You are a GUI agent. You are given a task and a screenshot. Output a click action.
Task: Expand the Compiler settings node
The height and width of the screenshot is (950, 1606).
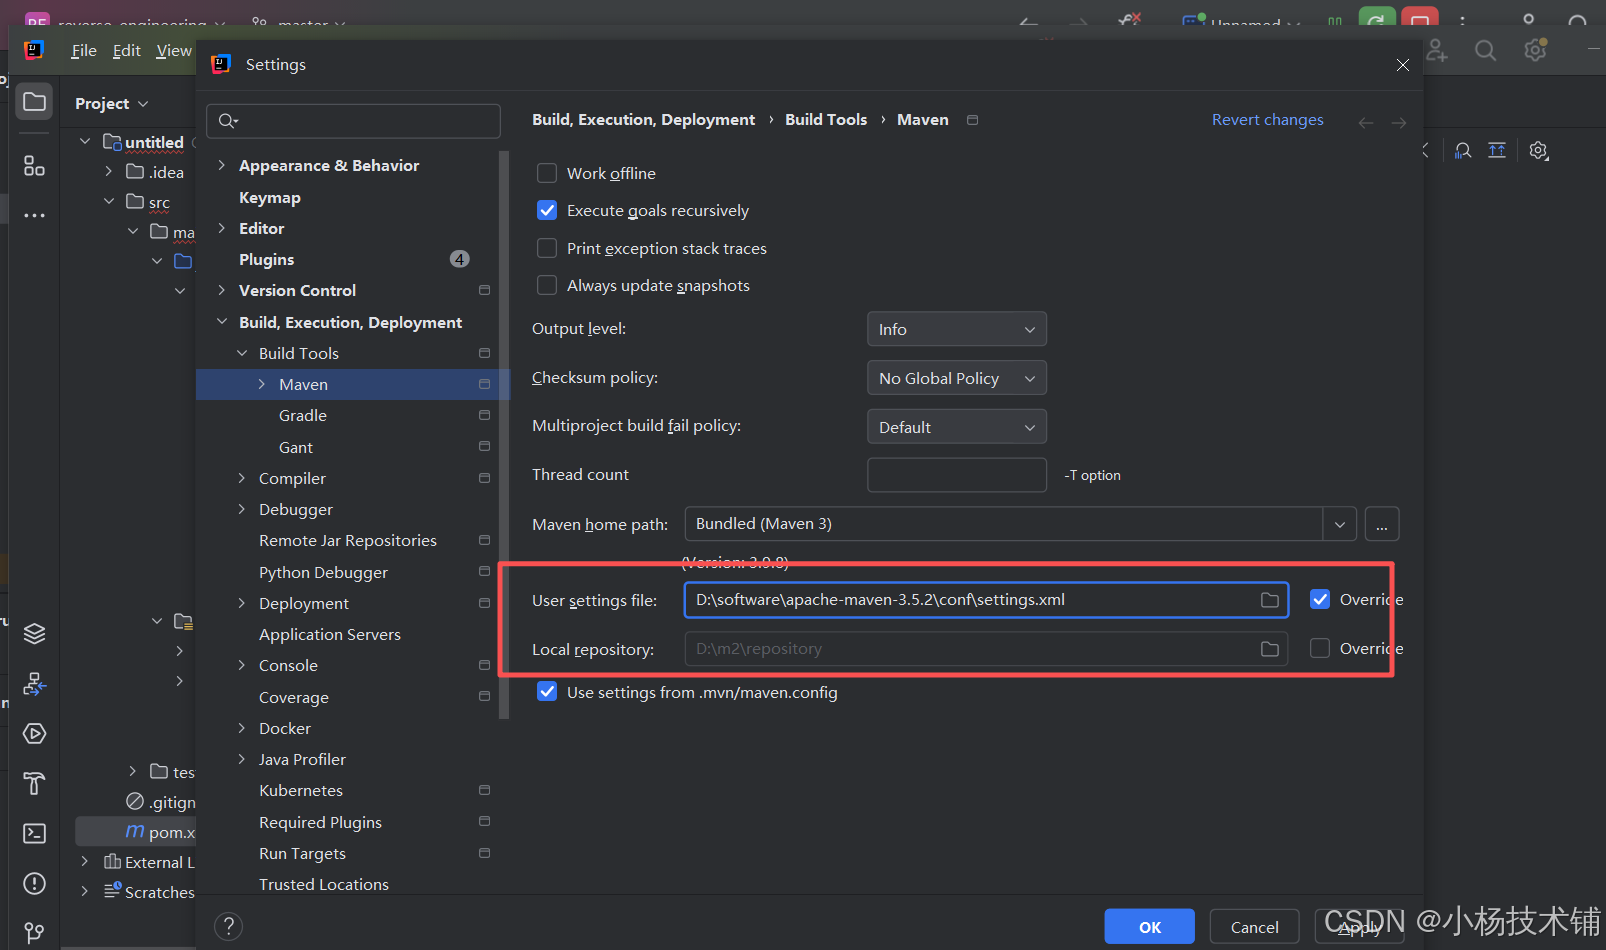[242, 478]
